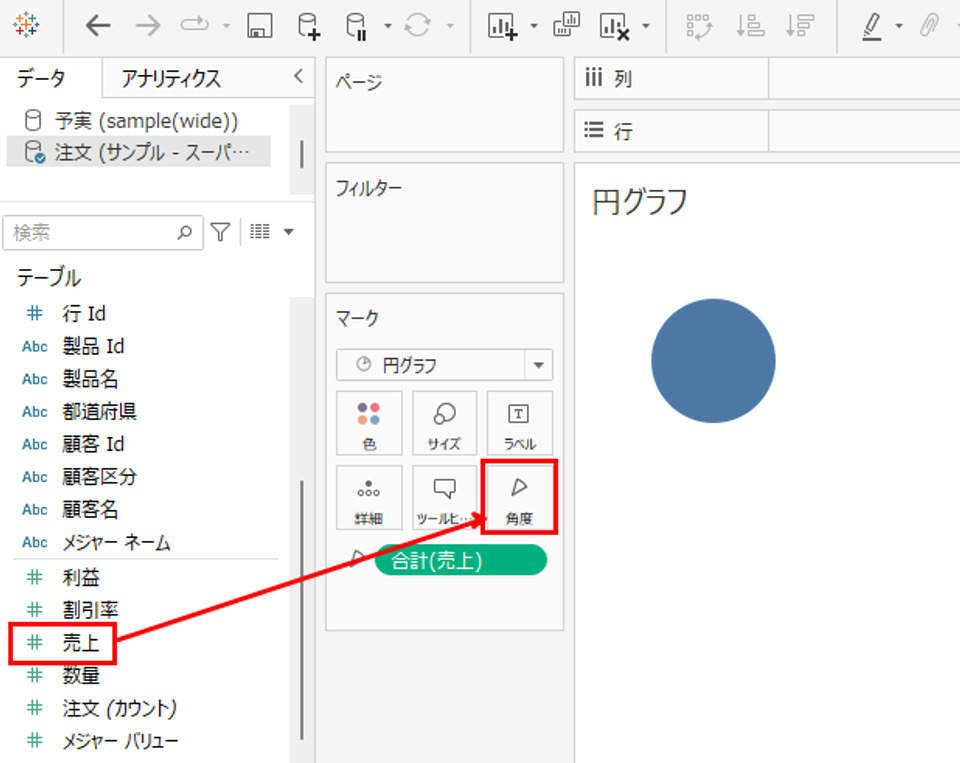Click the redo forward arrow
Image resolution: width=960 pixels, height=763 pixels.
click(148, 26)
